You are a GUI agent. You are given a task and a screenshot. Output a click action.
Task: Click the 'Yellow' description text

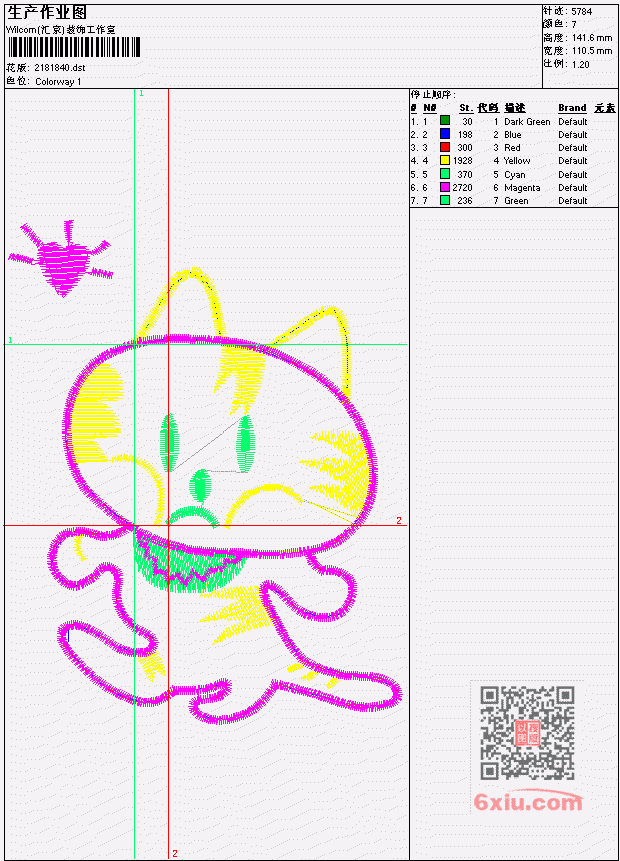pyautogui.click(x=517, y=161)
